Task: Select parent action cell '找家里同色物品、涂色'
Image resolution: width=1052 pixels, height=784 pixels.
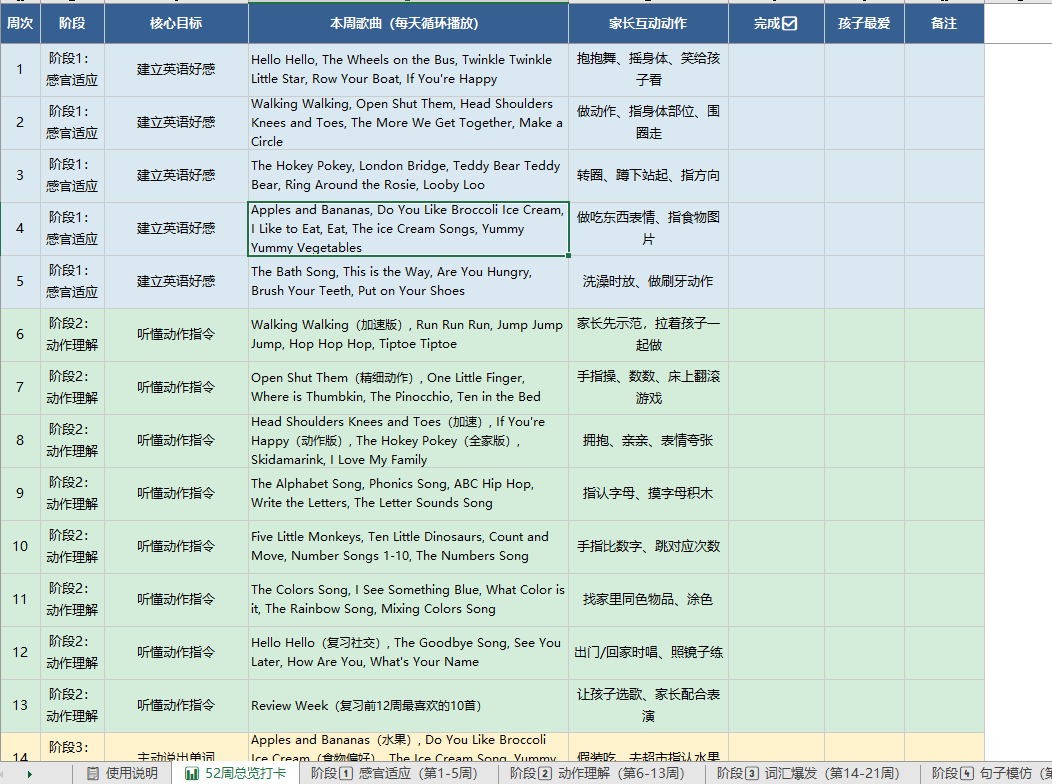Action: 648,600
